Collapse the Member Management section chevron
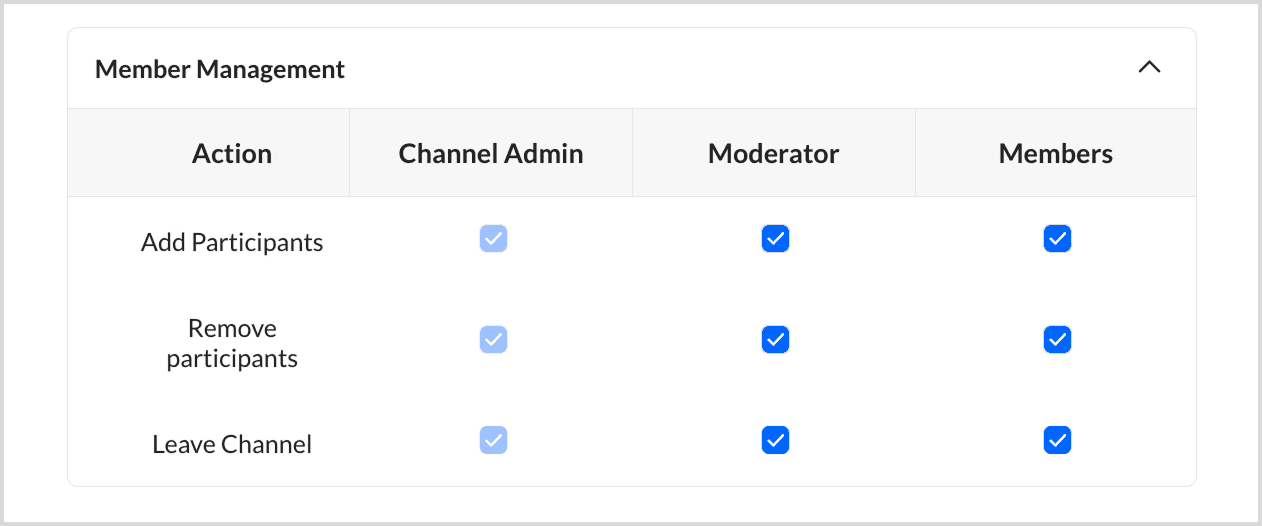1262x526 pixels. pyautogui.click(x=1149, y=68)
